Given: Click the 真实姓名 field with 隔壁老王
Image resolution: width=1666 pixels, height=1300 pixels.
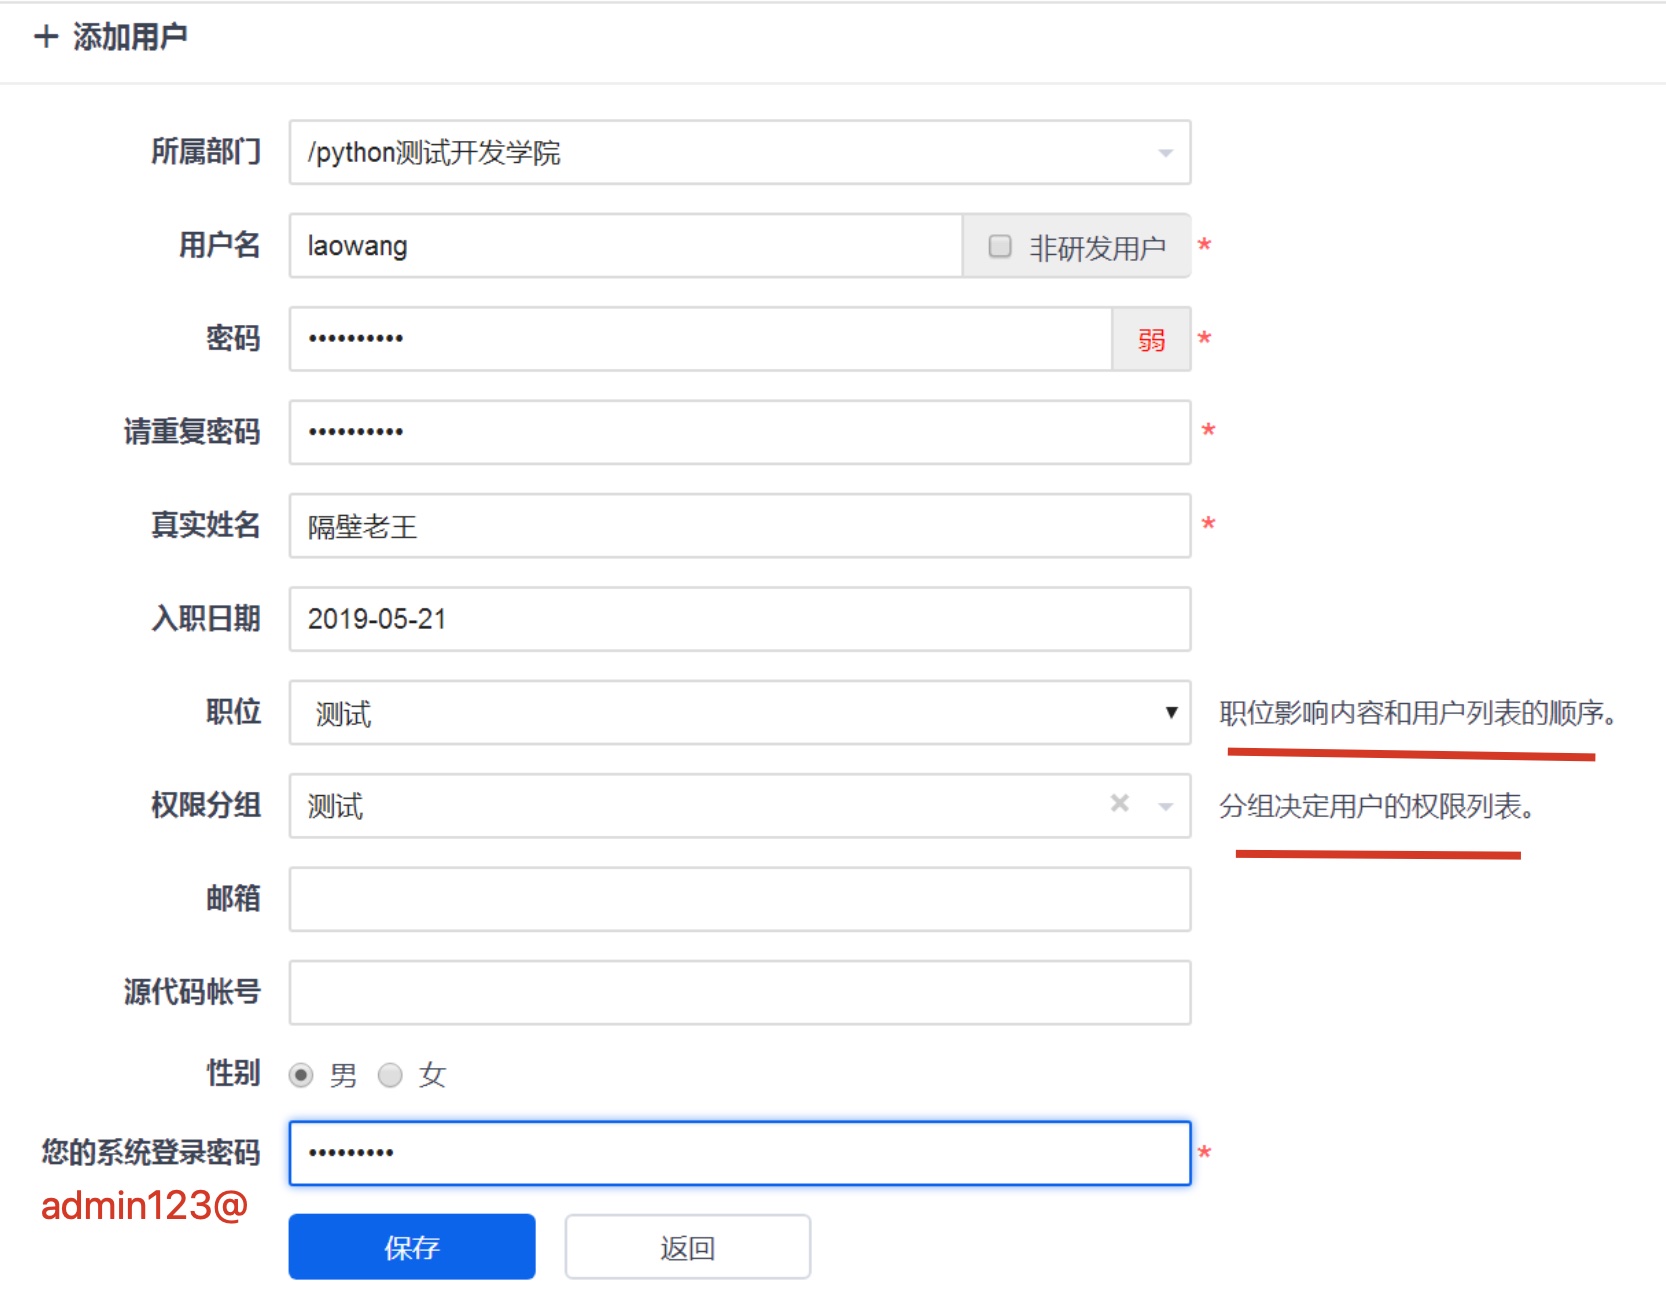Looking at the screenshot, I should (739, 526).
